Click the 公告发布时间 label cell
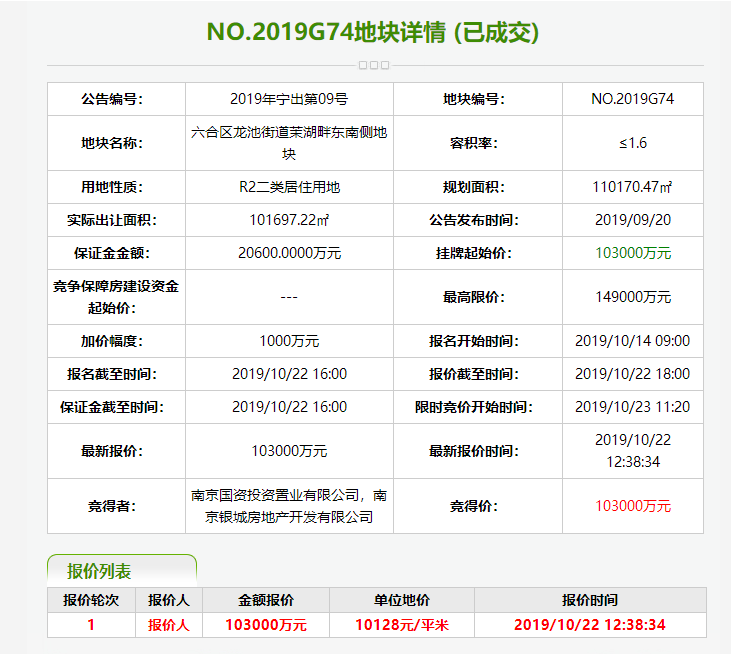Image resolution: width=731 pixels, height=654 pixels. 478,220
